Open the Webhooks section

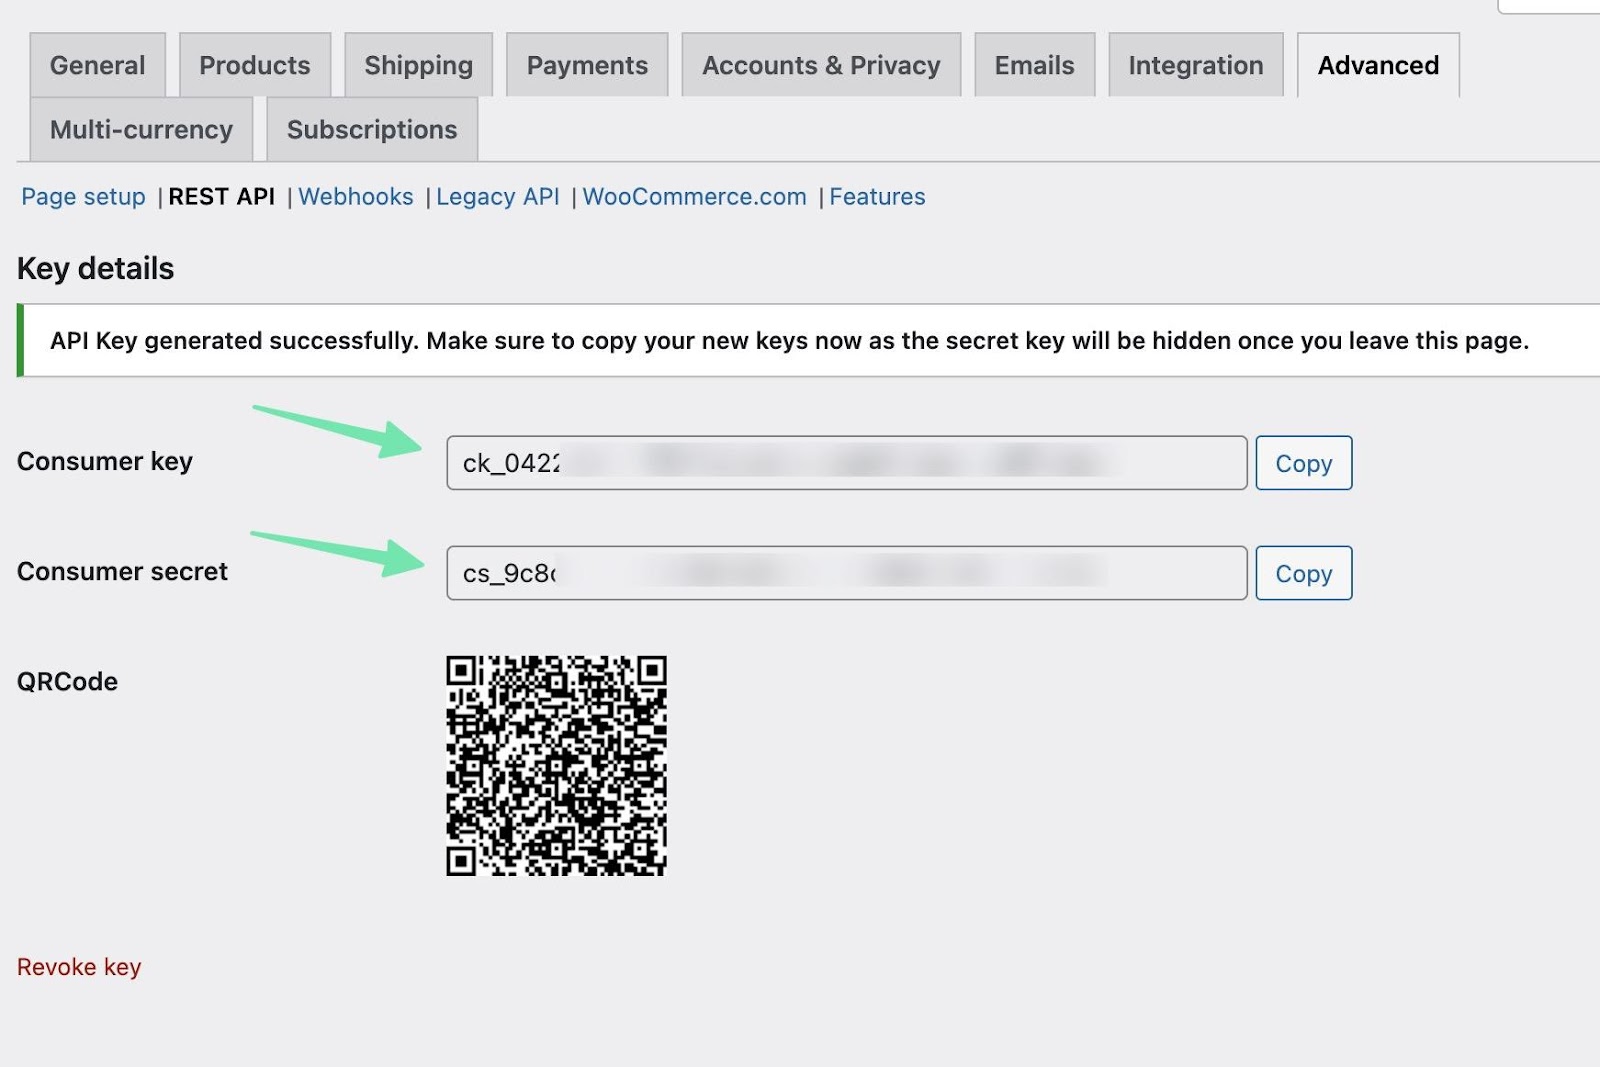[356, 196]
